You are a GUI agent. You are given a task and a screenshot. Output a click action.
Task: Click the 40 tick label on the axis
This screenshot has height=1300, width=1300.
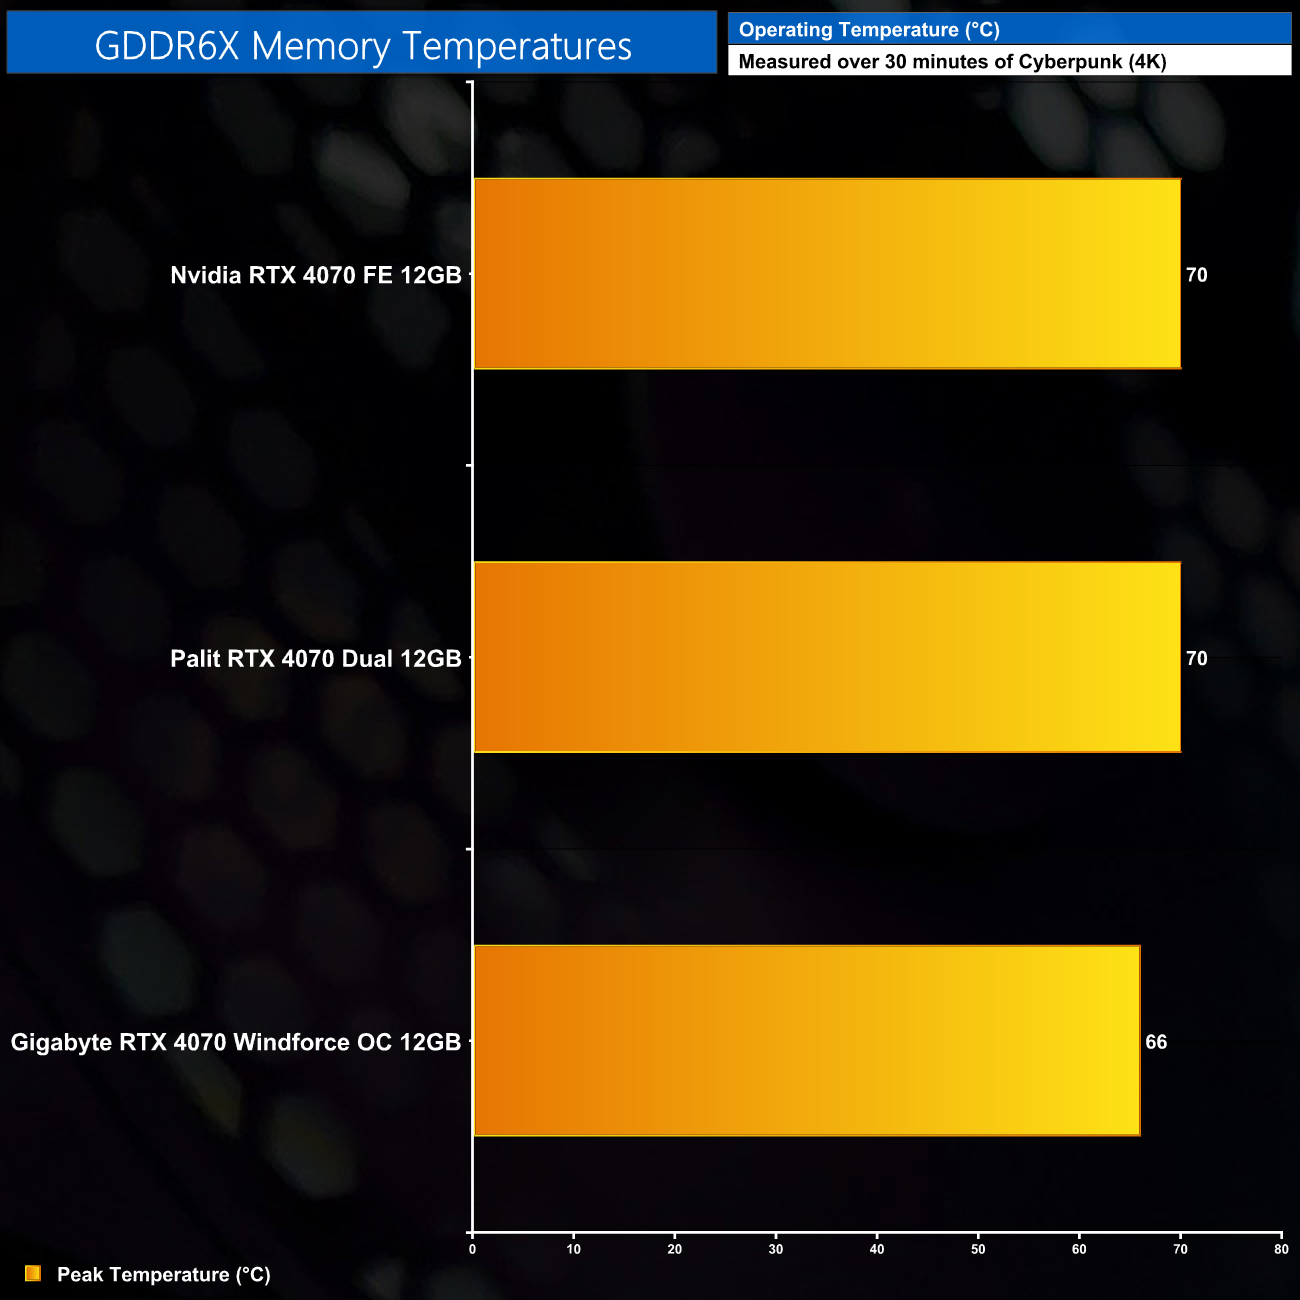877,1249
